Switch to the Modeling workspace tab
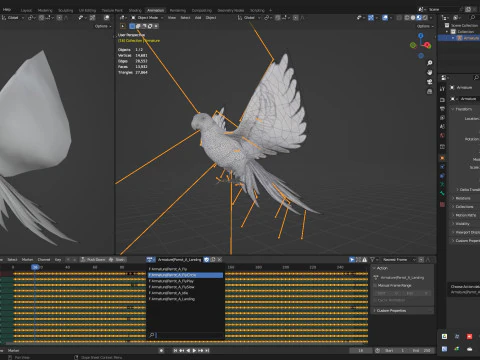The height and width of the screenshot is (360, 480). (x=45, y=10)
